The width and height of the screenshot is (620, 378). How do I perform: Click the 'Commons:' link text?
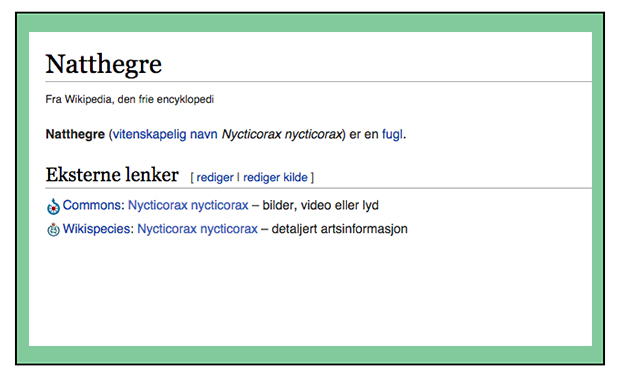[x=94, y=205]
